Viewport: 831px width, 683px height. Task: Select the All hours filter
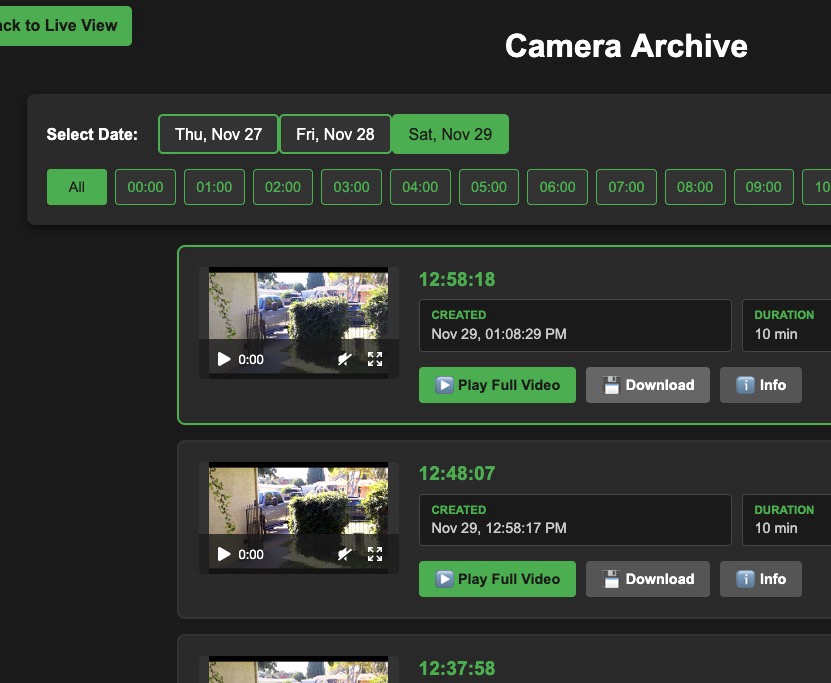[77, 187]
